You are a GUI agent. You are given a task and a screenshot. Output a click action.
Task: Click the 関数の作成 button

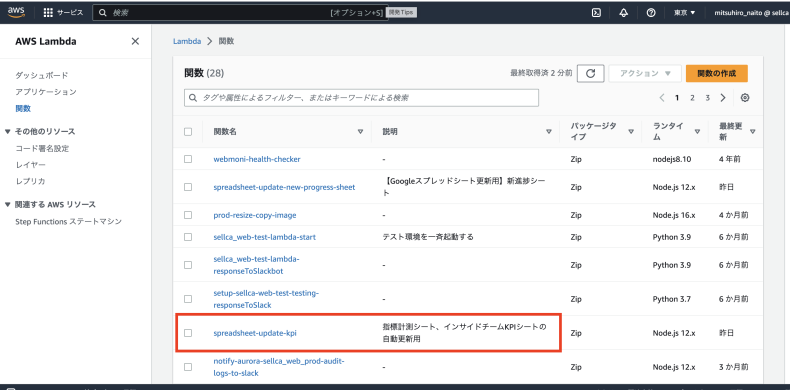(x=716, y=73)
